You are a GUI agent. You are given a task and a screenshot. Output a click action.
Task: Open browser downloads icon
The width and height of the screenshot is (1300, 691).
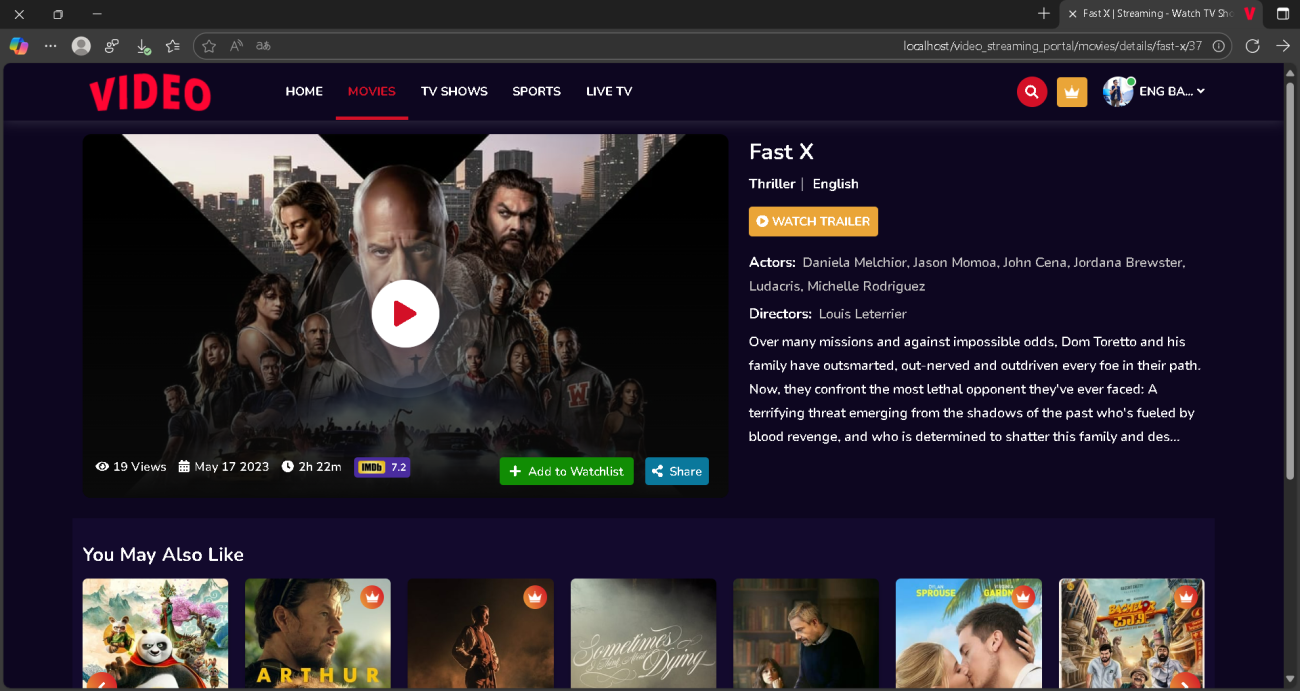(143, 46)
